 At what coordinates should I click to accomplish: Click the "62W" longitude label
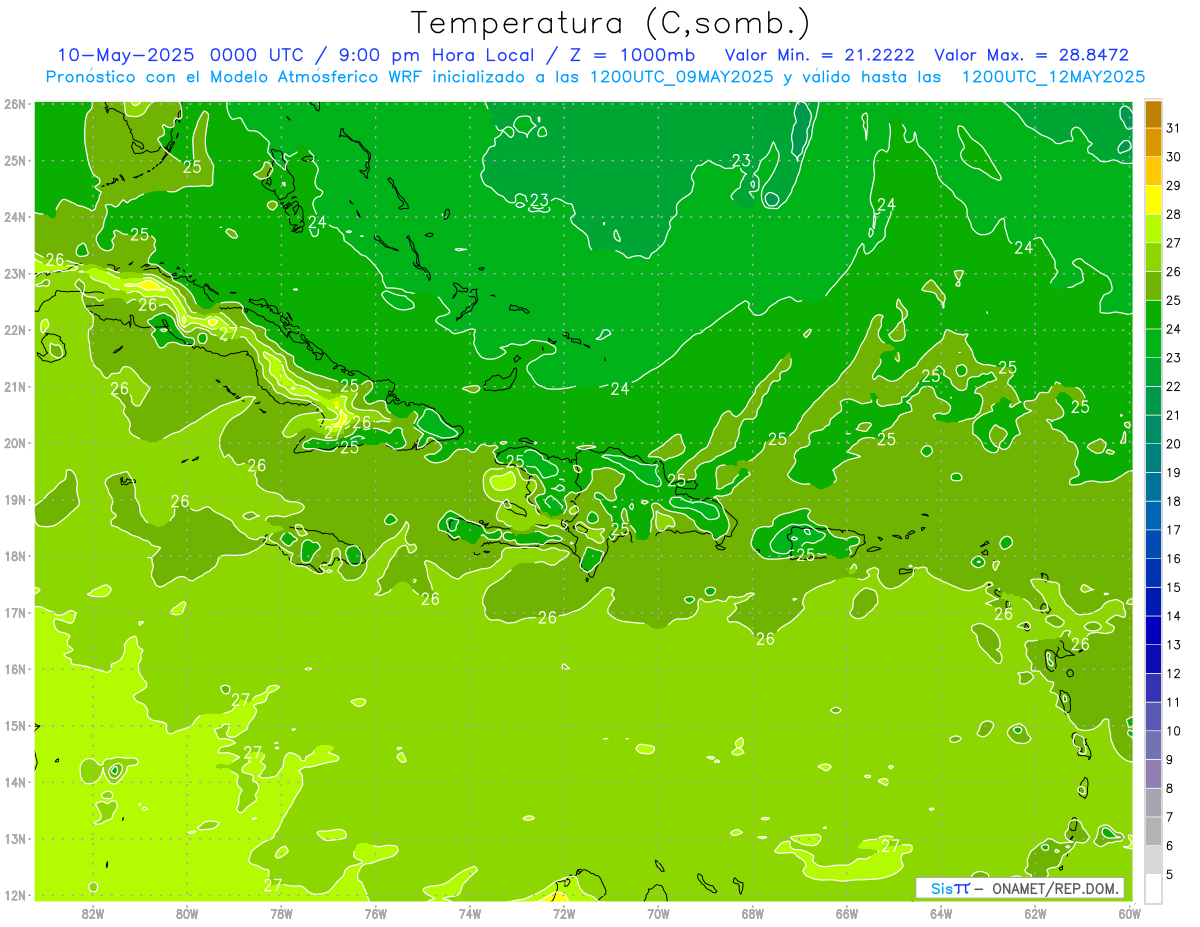coord(1035,912)
